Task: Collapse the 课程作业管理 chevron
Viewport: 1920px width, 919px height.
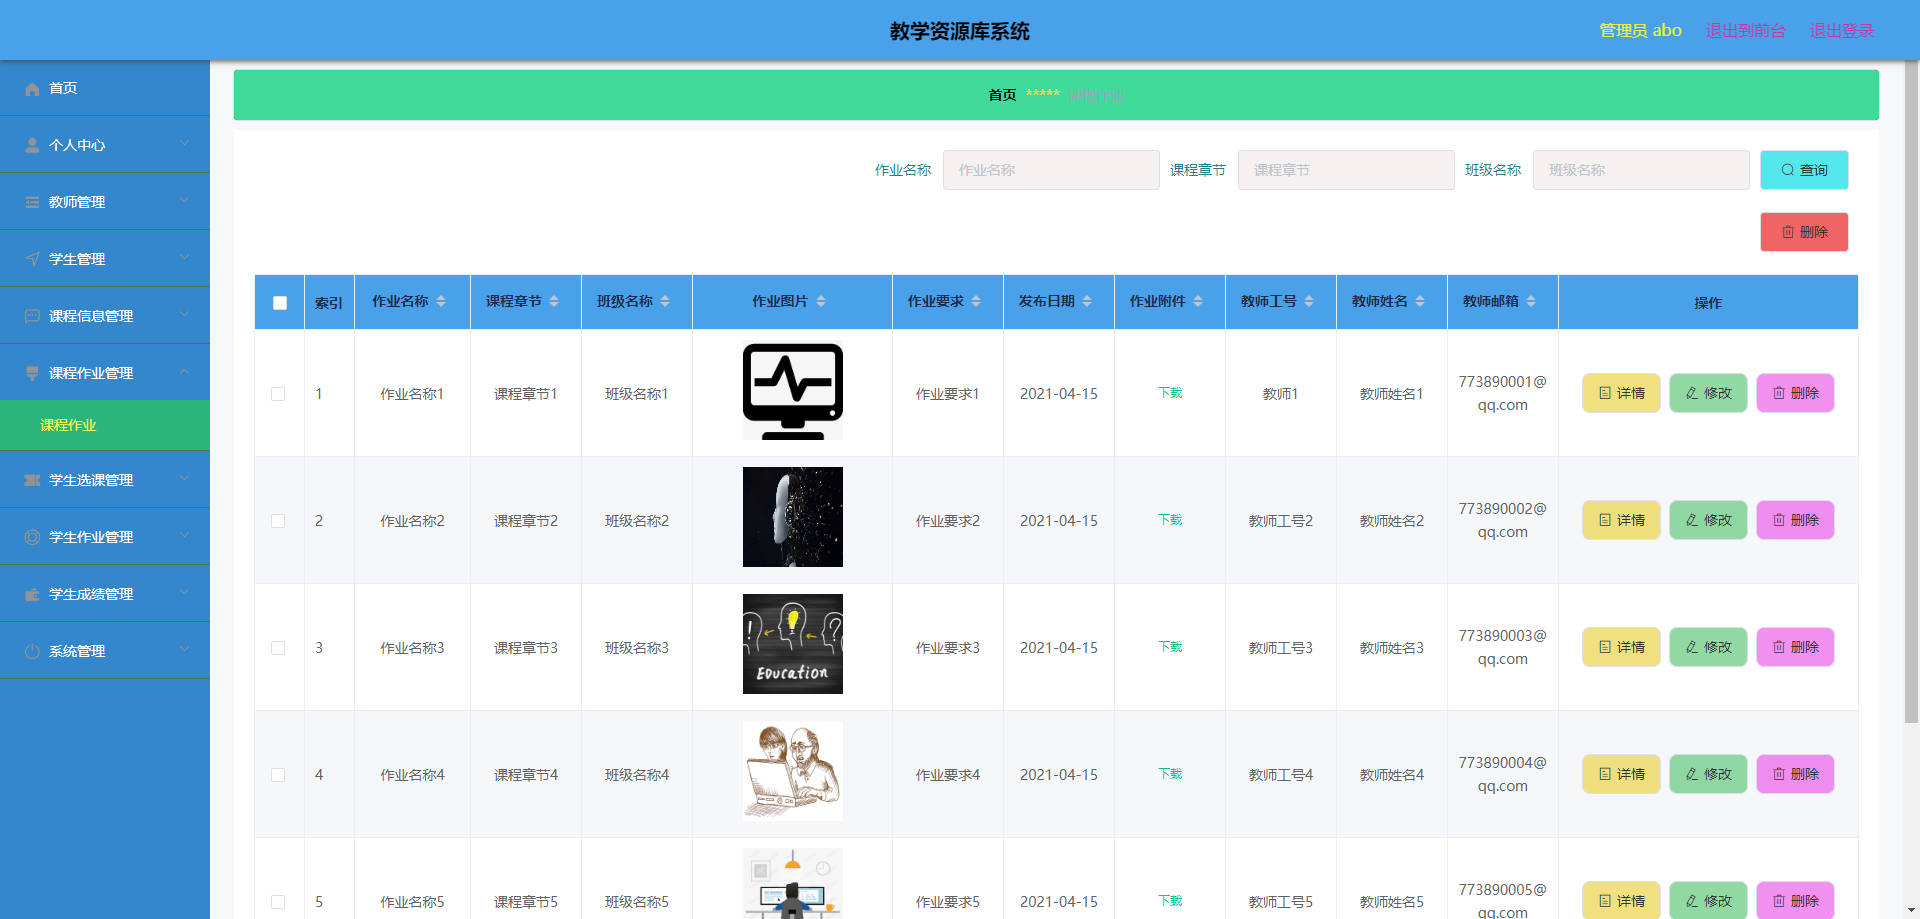Action: click(185, 372)
